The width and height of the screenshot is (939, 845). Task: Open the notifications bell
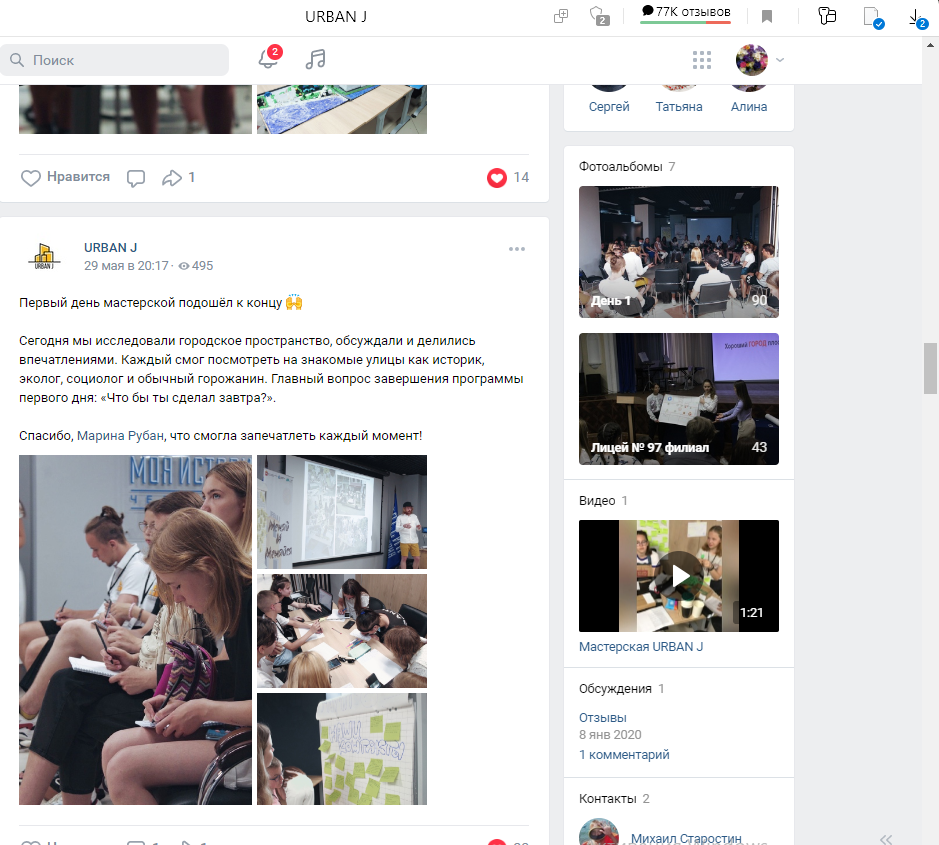pos(268,59)
